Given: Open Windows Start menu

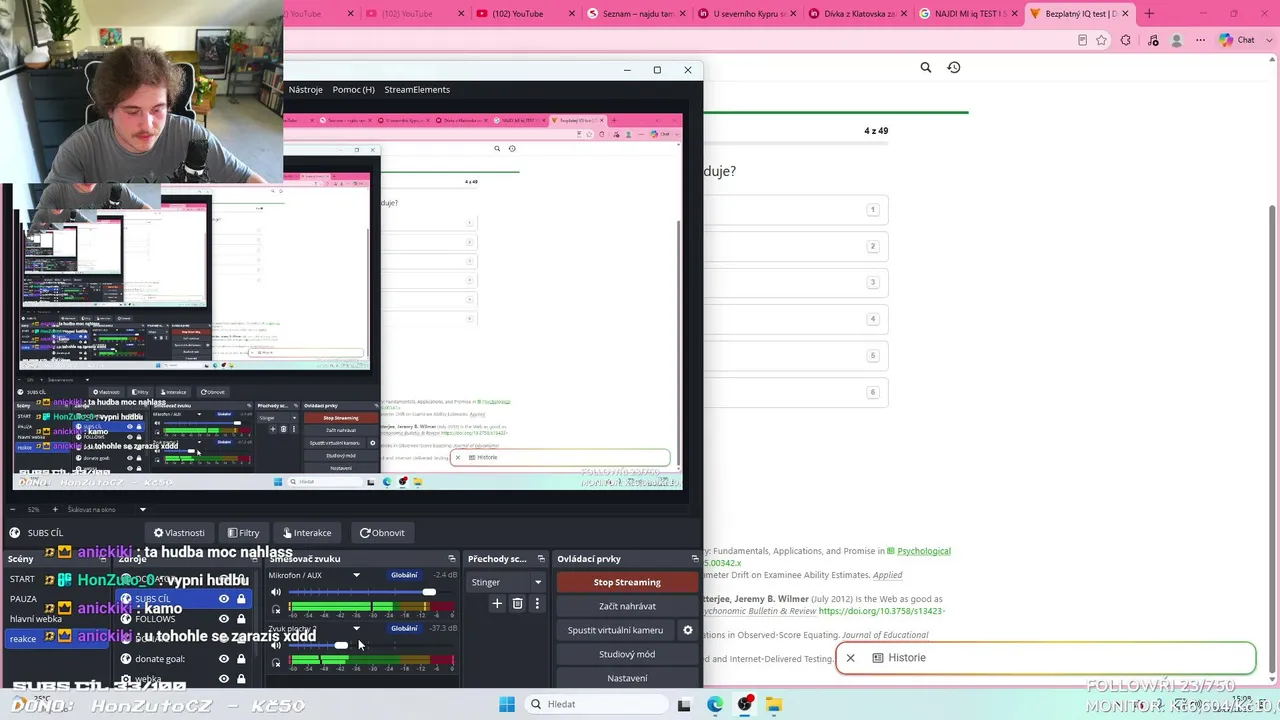Looking at the screenshot, I should [x=507, y=704].
